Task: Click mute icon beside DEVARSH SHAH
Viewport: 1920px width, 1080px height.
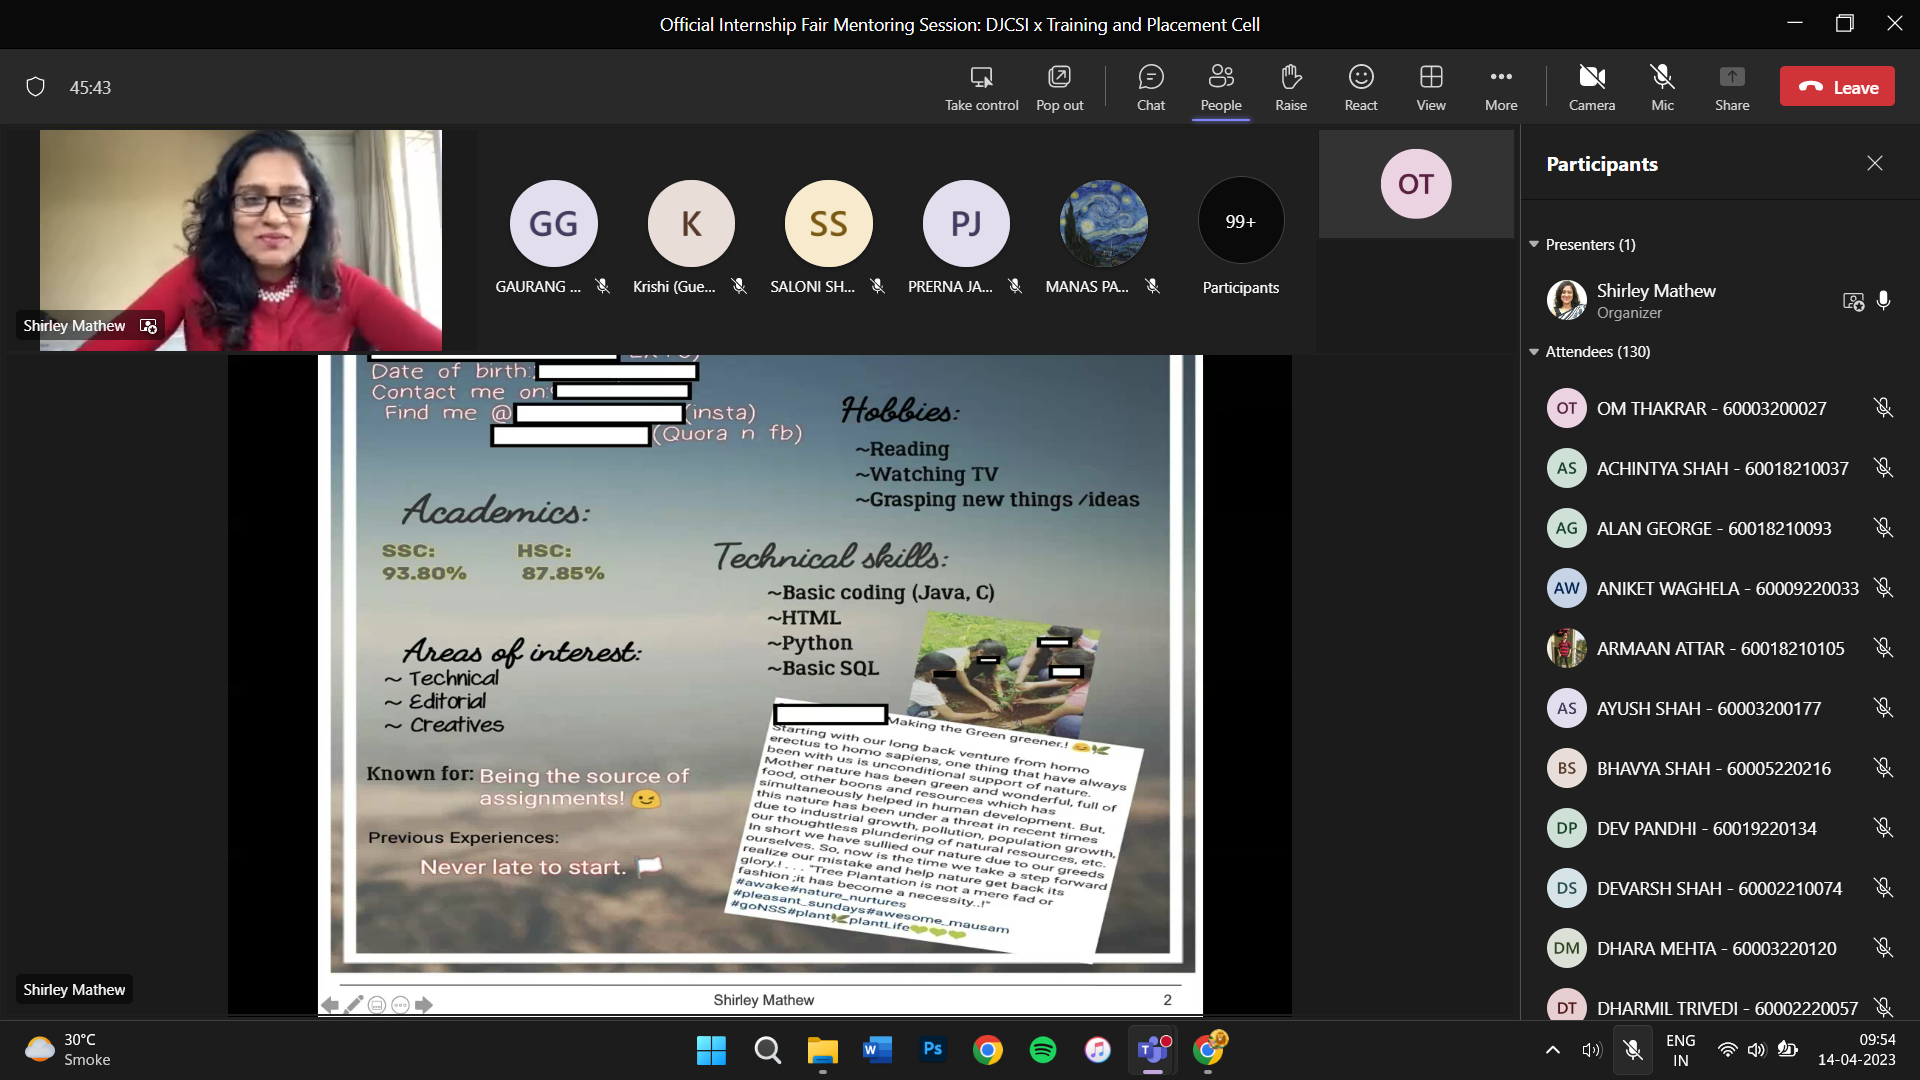Action: [1884, 888]
